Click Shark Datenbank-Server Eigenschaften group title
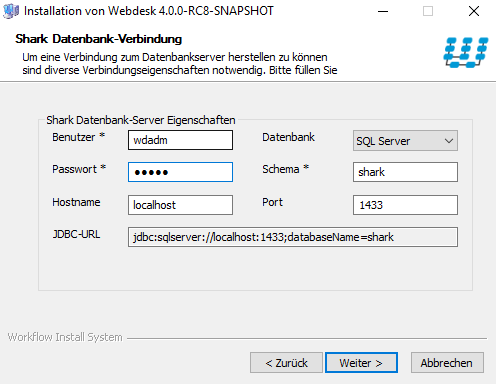 pos(141,120)
